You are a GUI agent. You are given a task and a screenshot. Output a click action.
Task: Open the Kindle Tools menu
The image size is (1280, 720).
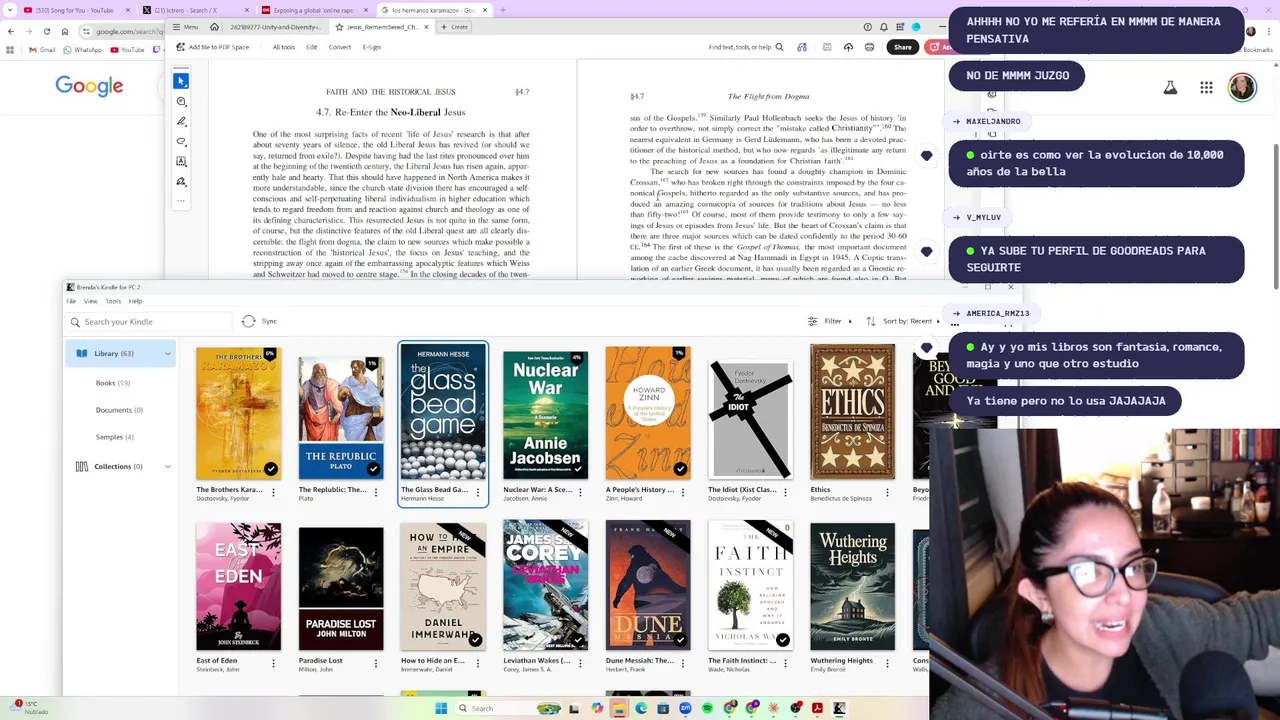tap(113, 301)
